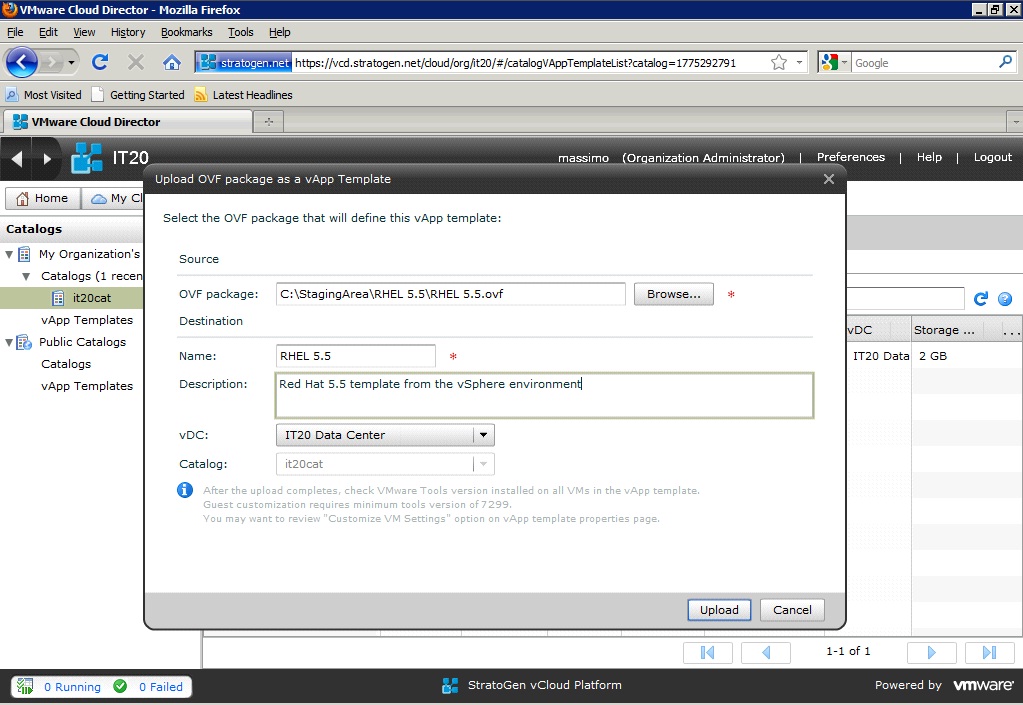
Task: Open the Edit menu
Action: (48, 32)
